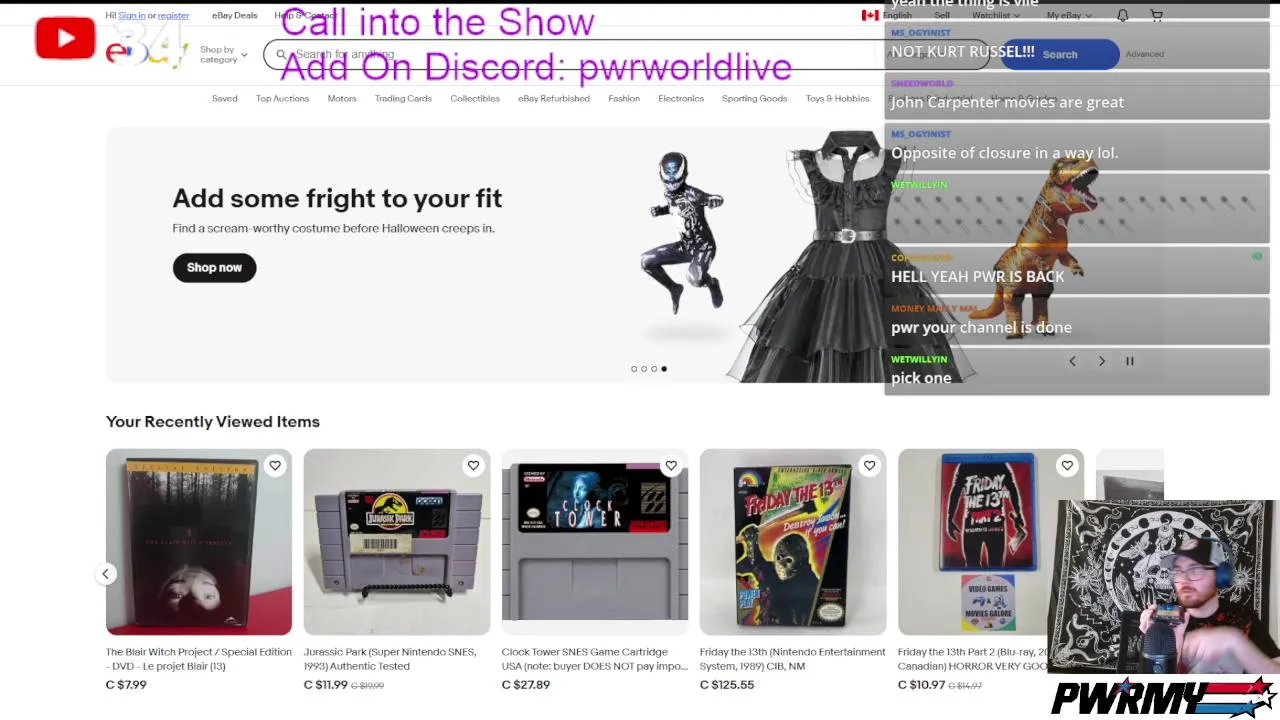Screen dimensions: 1280x720
Task: Favorite the Blair Witch Project DVD heart
Action: point(275,465)
